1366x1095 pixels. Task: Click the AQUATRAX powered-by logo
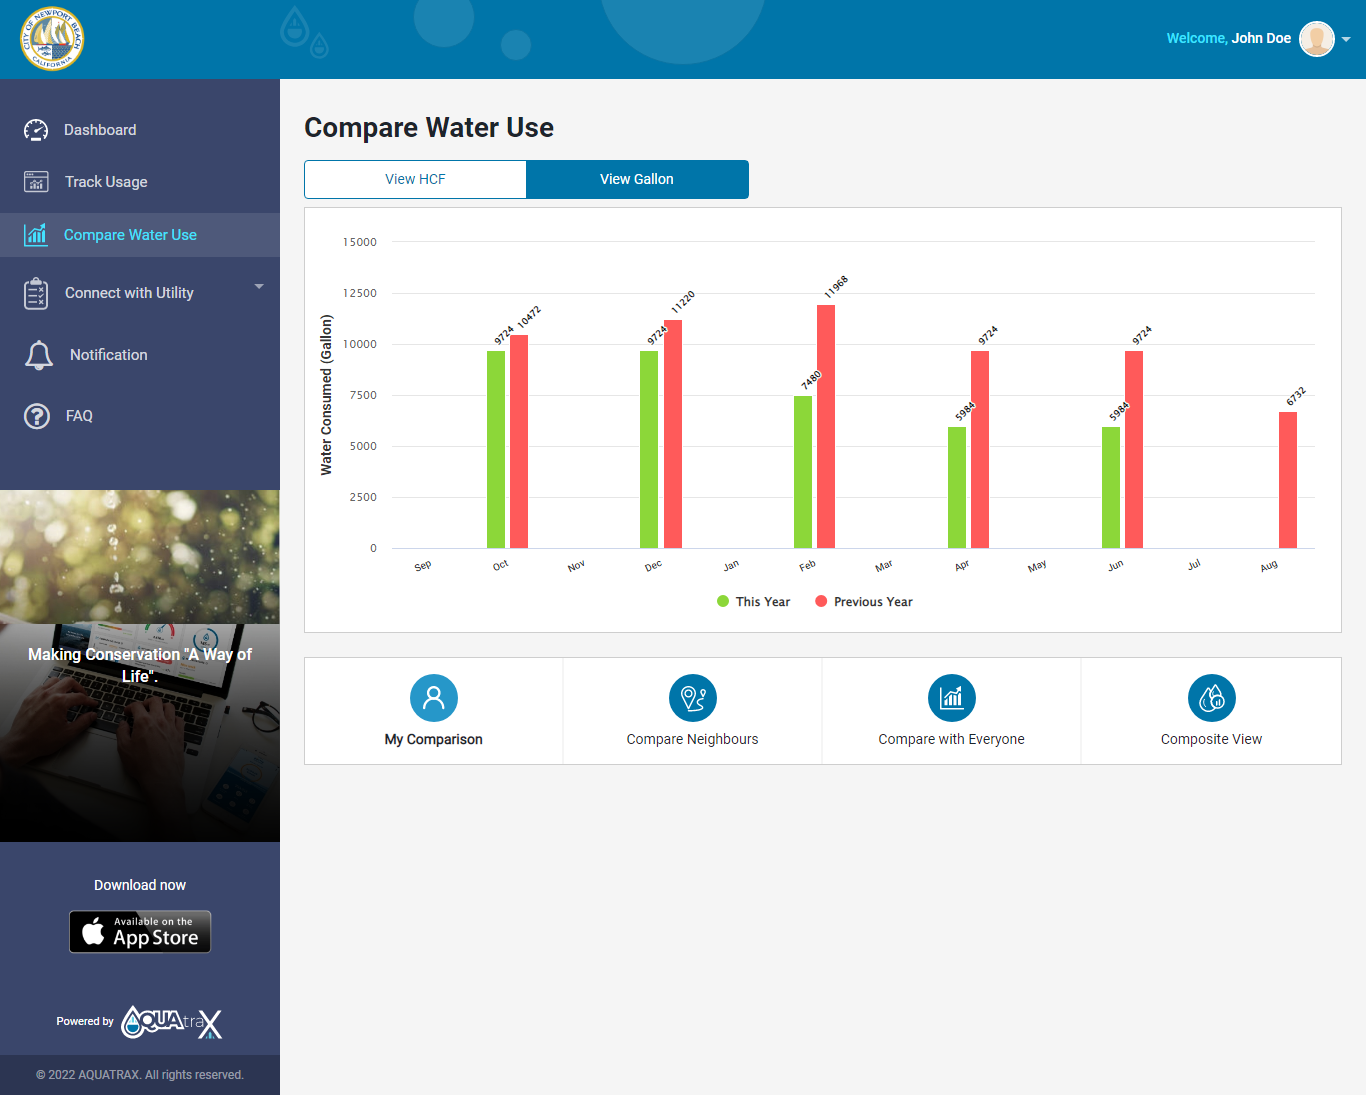171,1022
